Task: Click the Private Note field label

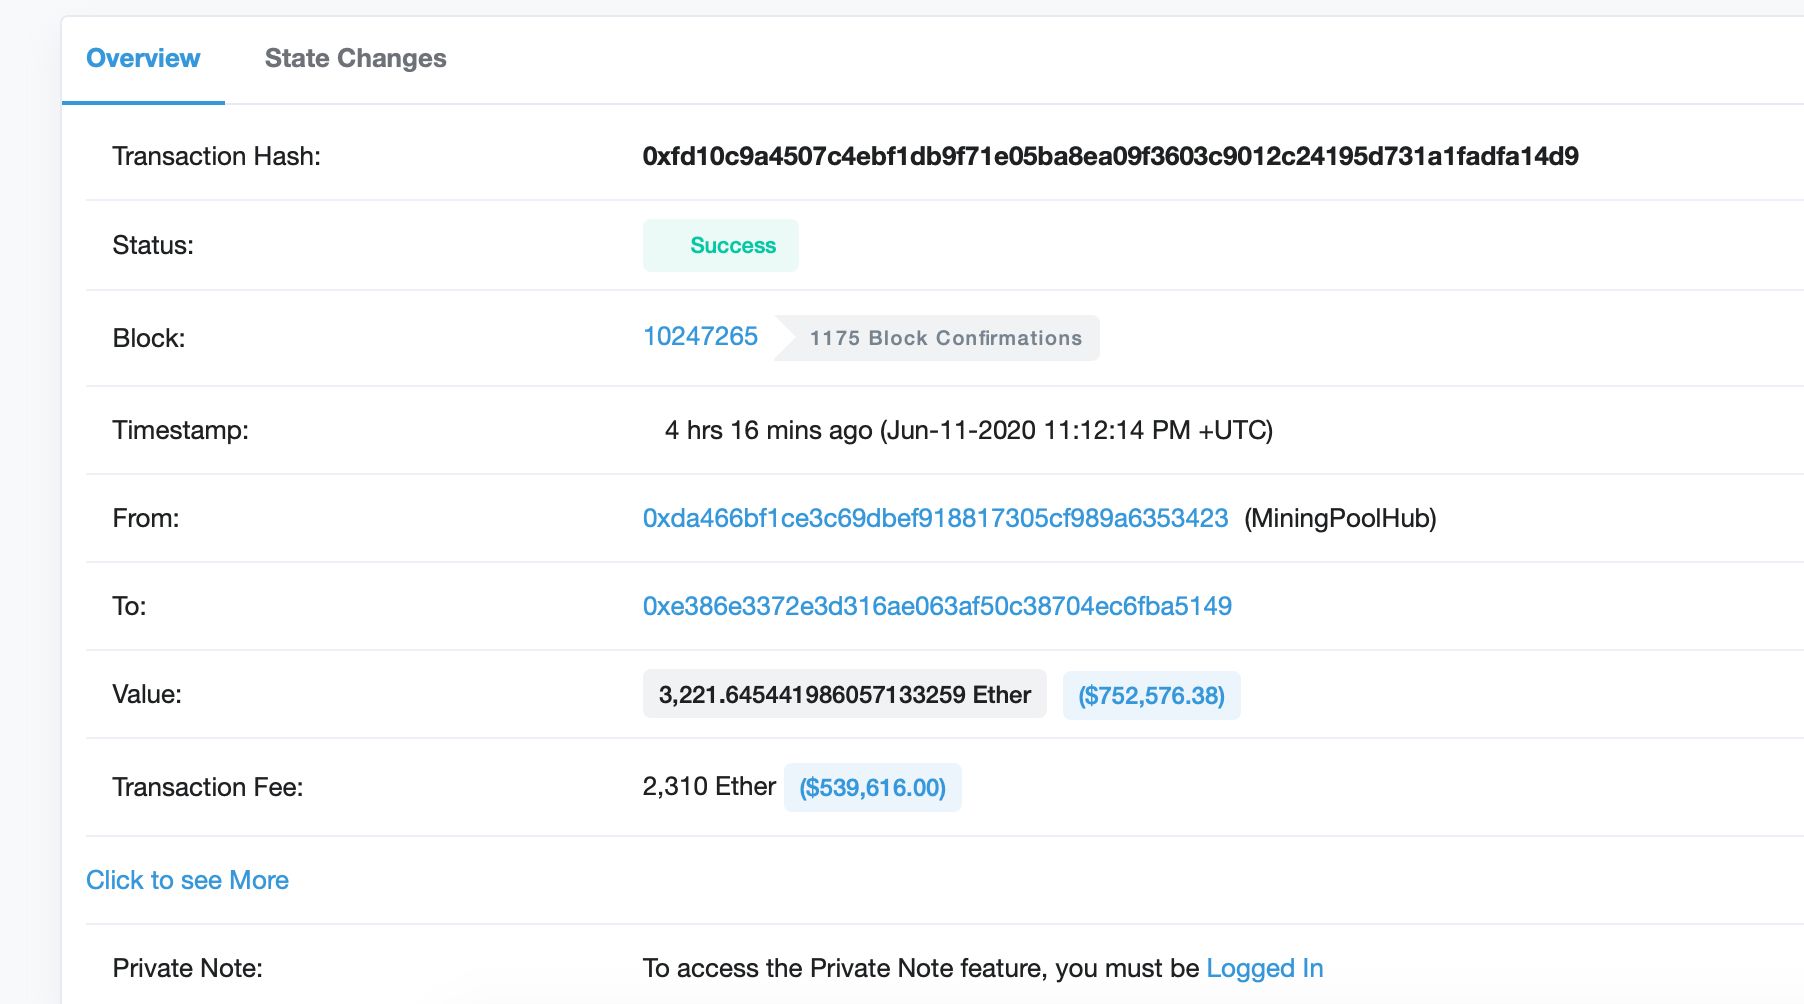Action: coord(187,968)
